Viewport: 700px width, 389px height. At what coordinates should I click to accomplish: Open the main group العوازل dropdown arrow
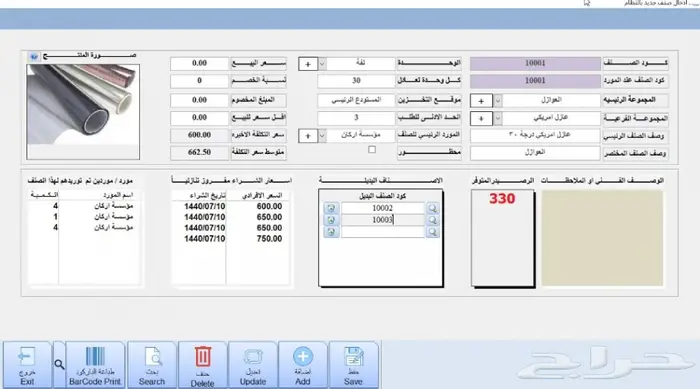click(x=498, y=101)
